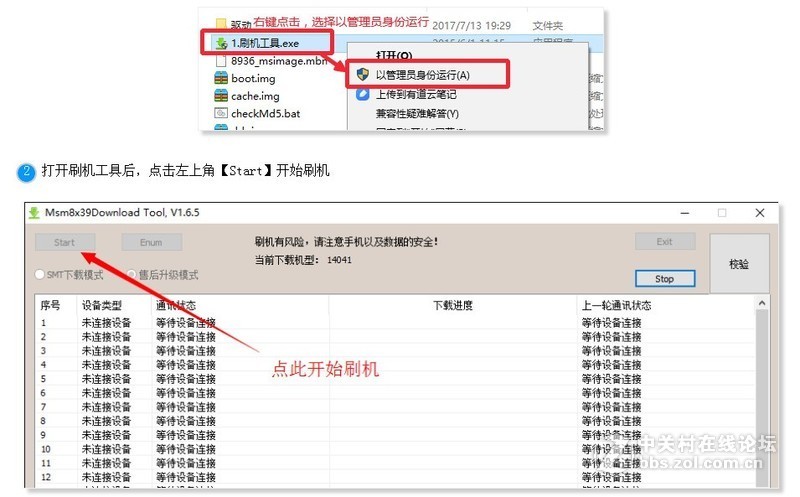Select the file name cache.img

coord(255,96)
